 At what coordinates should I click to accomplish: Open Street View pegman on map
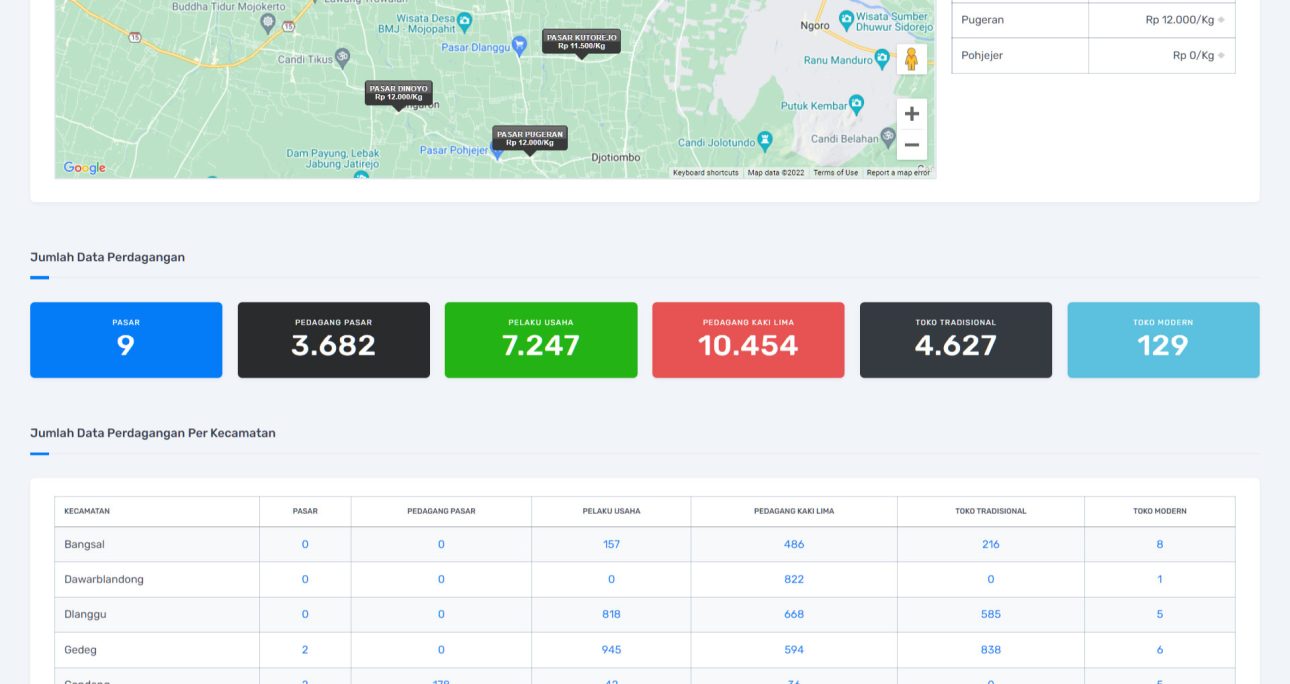[x=911, y=59]
